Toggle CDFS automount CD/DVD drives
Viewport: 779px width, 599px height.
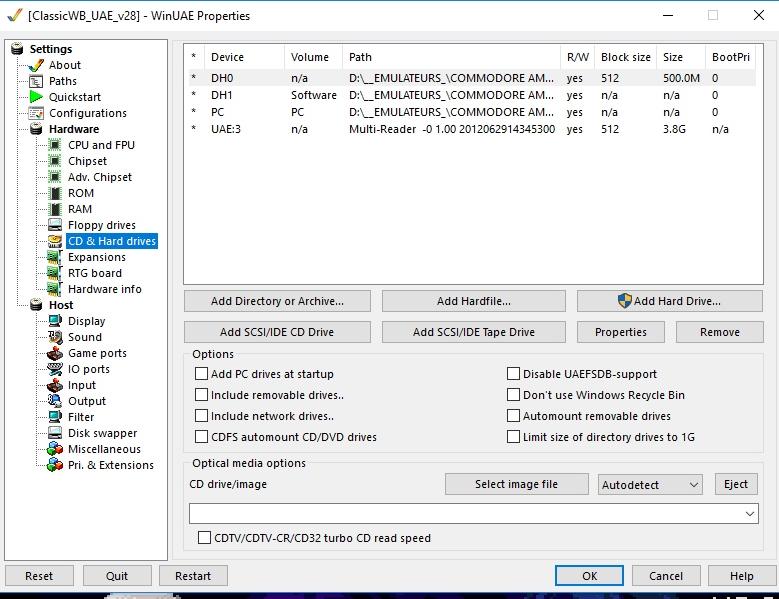point(201,437)
